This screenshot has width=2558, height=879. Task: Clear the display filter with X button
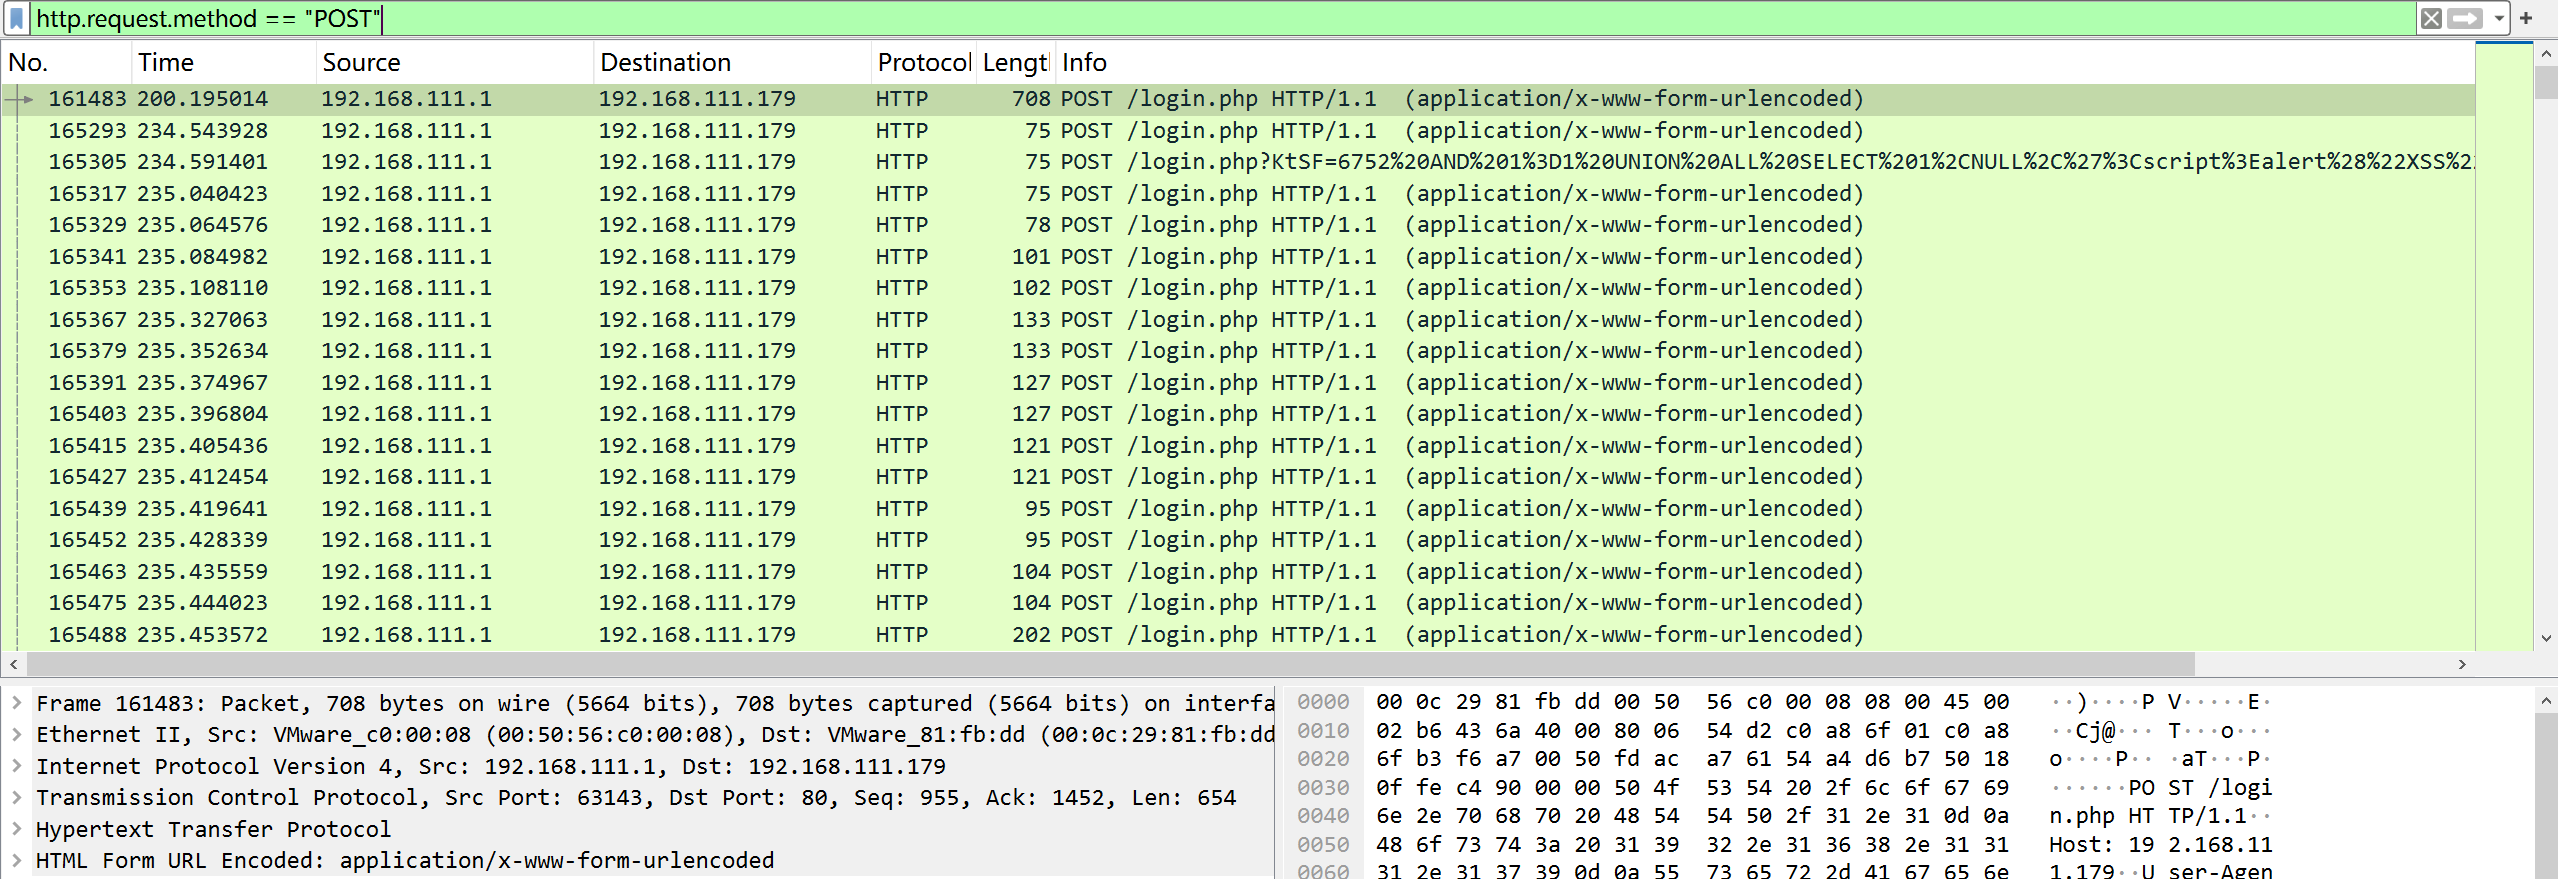coord(2431,18)
